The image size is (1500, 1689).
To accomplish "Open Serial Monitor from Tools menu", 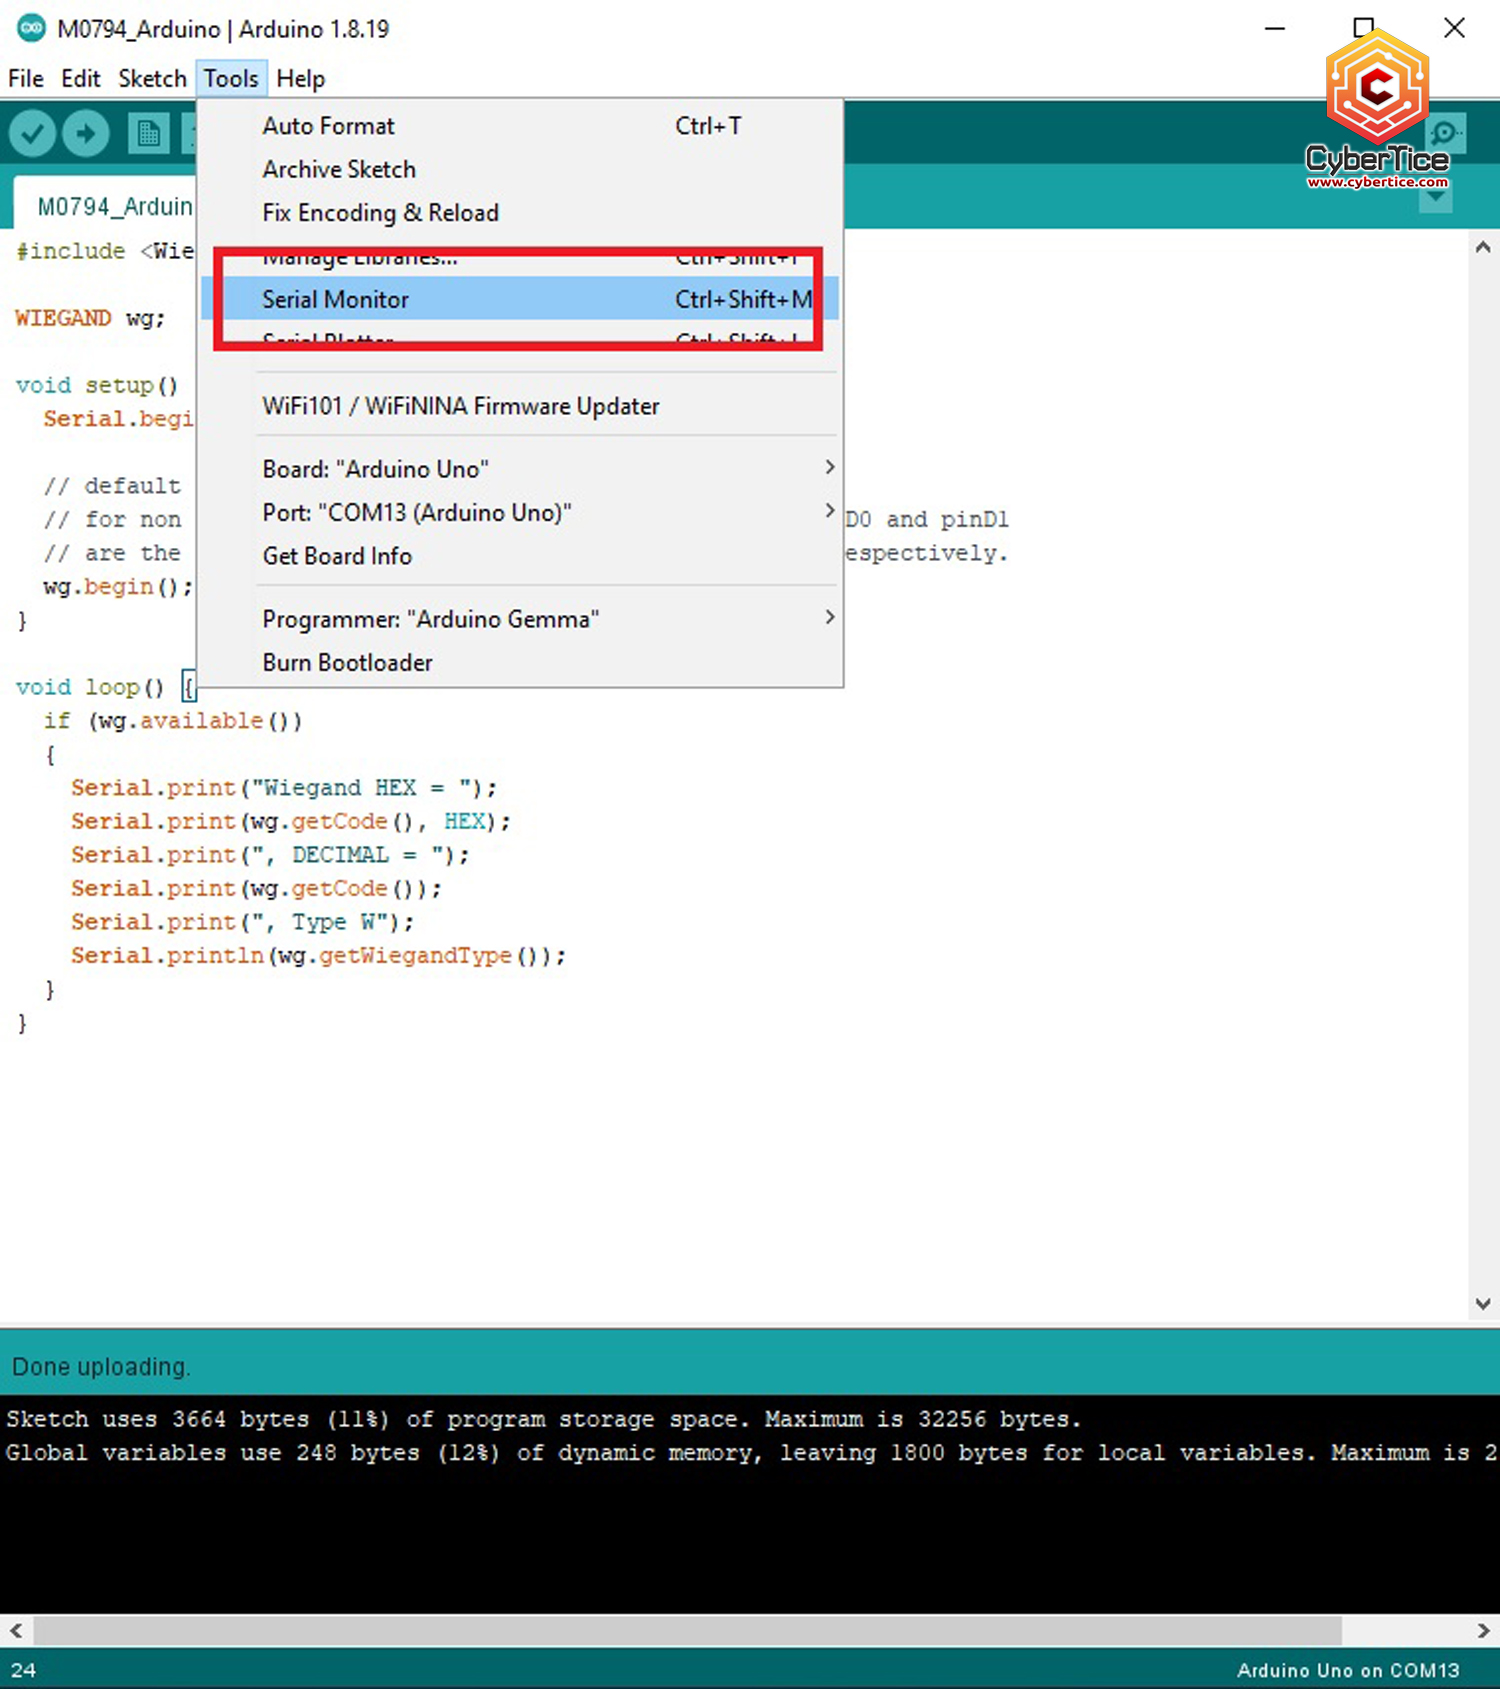I will (x=519, y=299).
